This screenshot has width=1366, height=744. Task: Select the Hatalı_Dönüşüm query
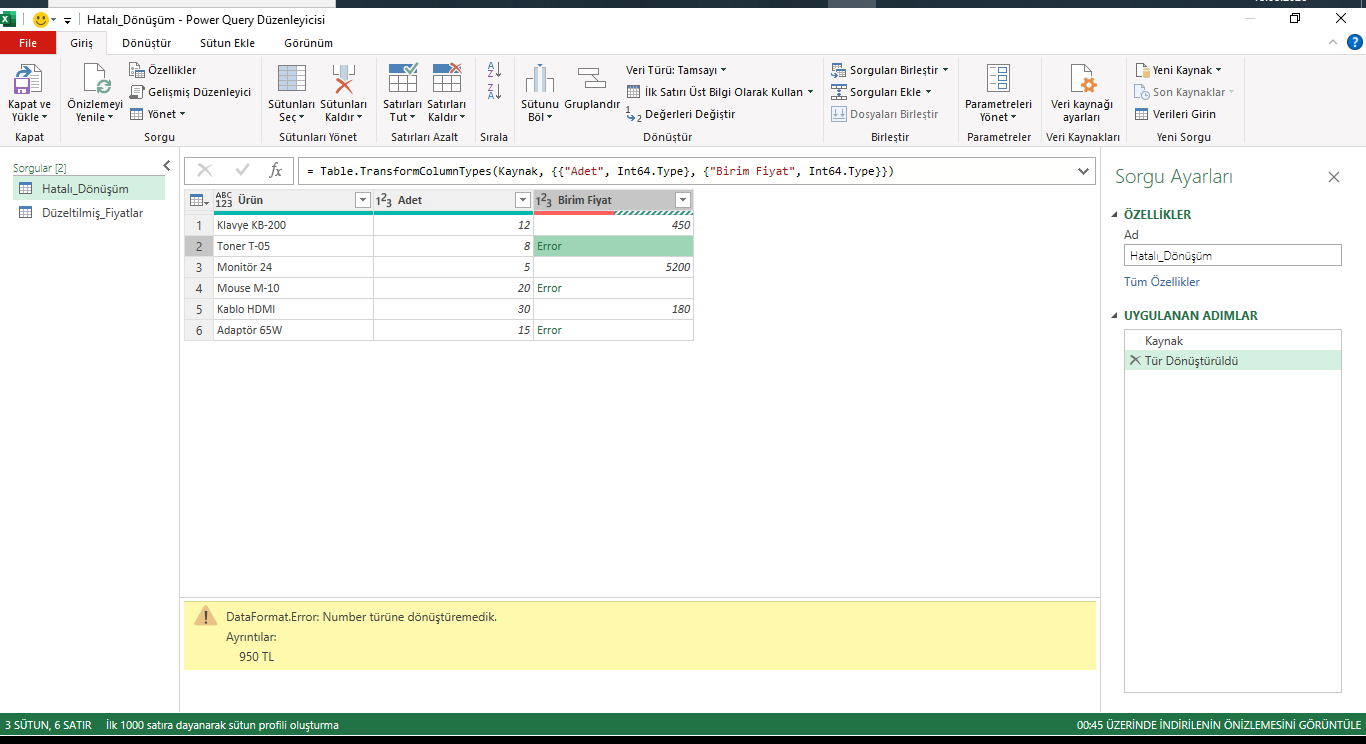(89, 188)
